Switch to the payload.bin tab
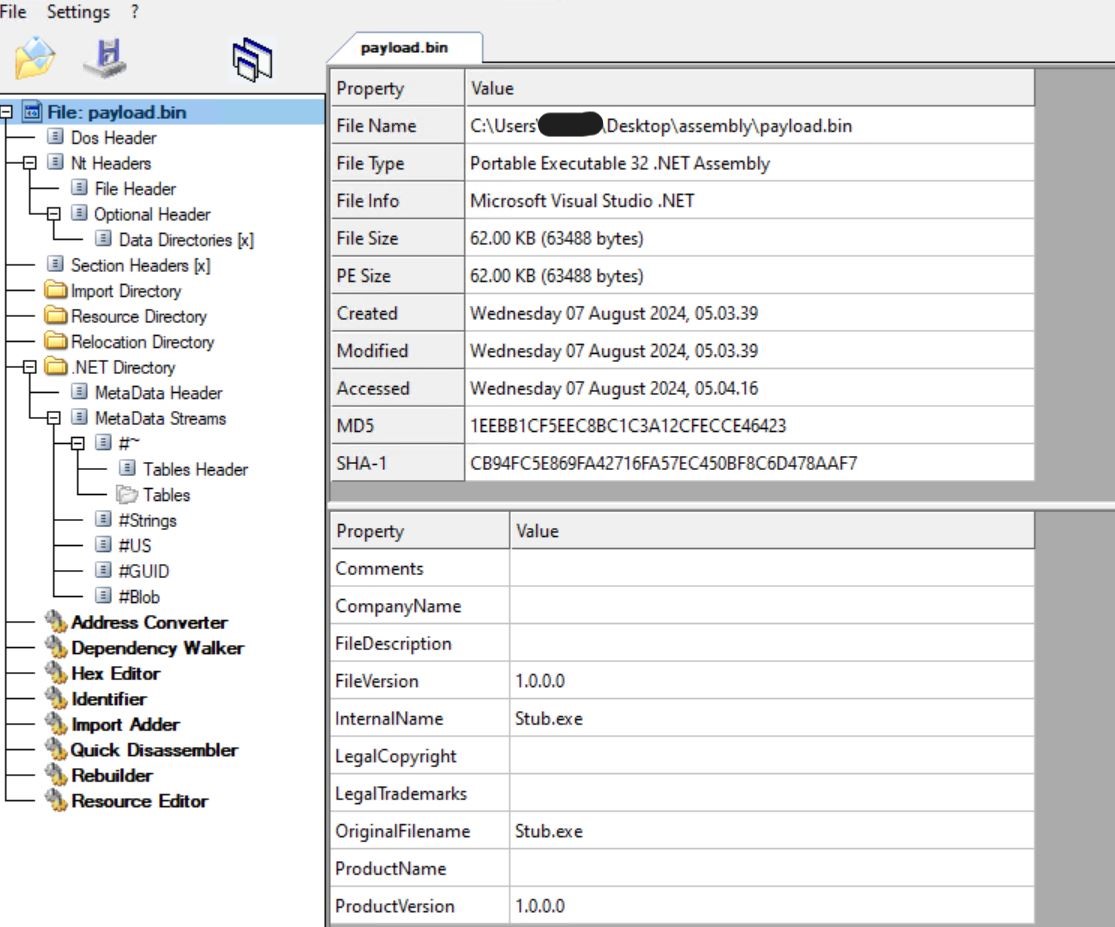The height and width of the screenshot is (927, 1115). coord(404,48)
